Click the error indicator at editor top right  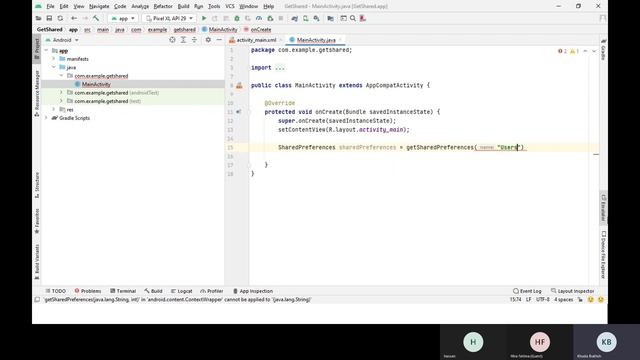[x=562, y=51]
